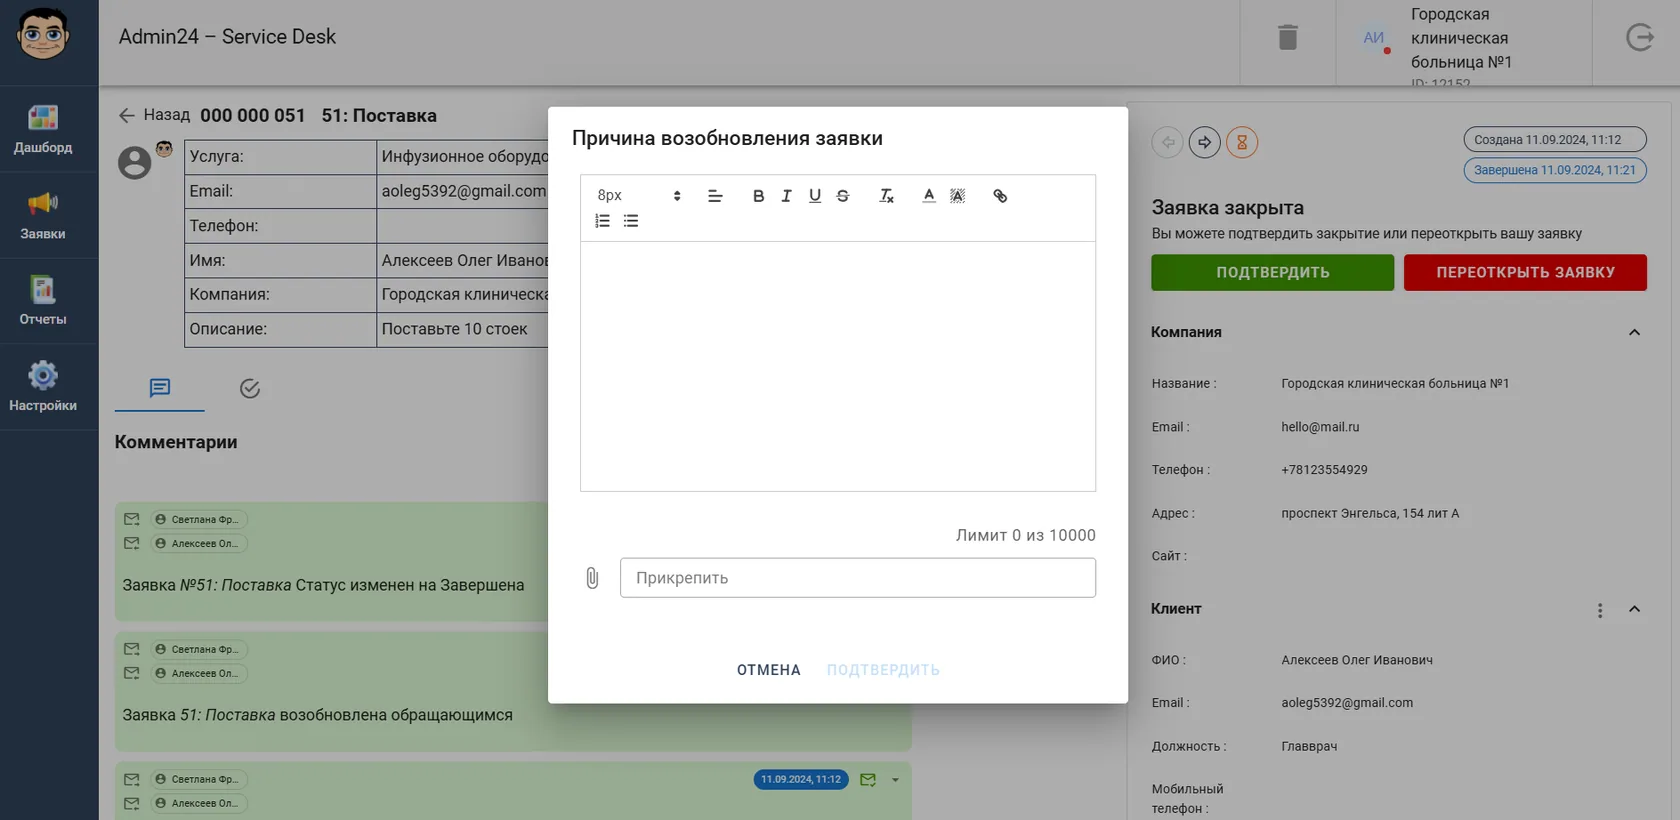Screen dimensions: 1680x820
Task: Open text alignment dropdown
Action: (715, 196)
